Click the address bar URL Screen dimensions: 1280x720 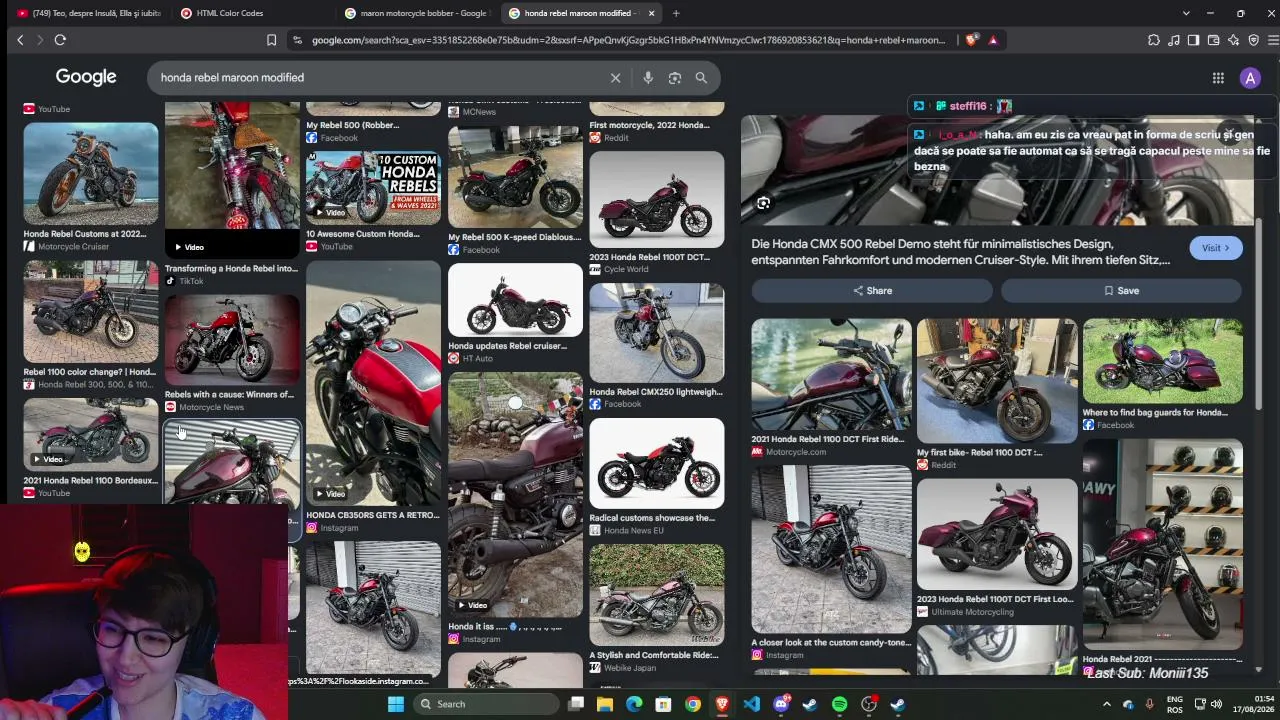628,40
